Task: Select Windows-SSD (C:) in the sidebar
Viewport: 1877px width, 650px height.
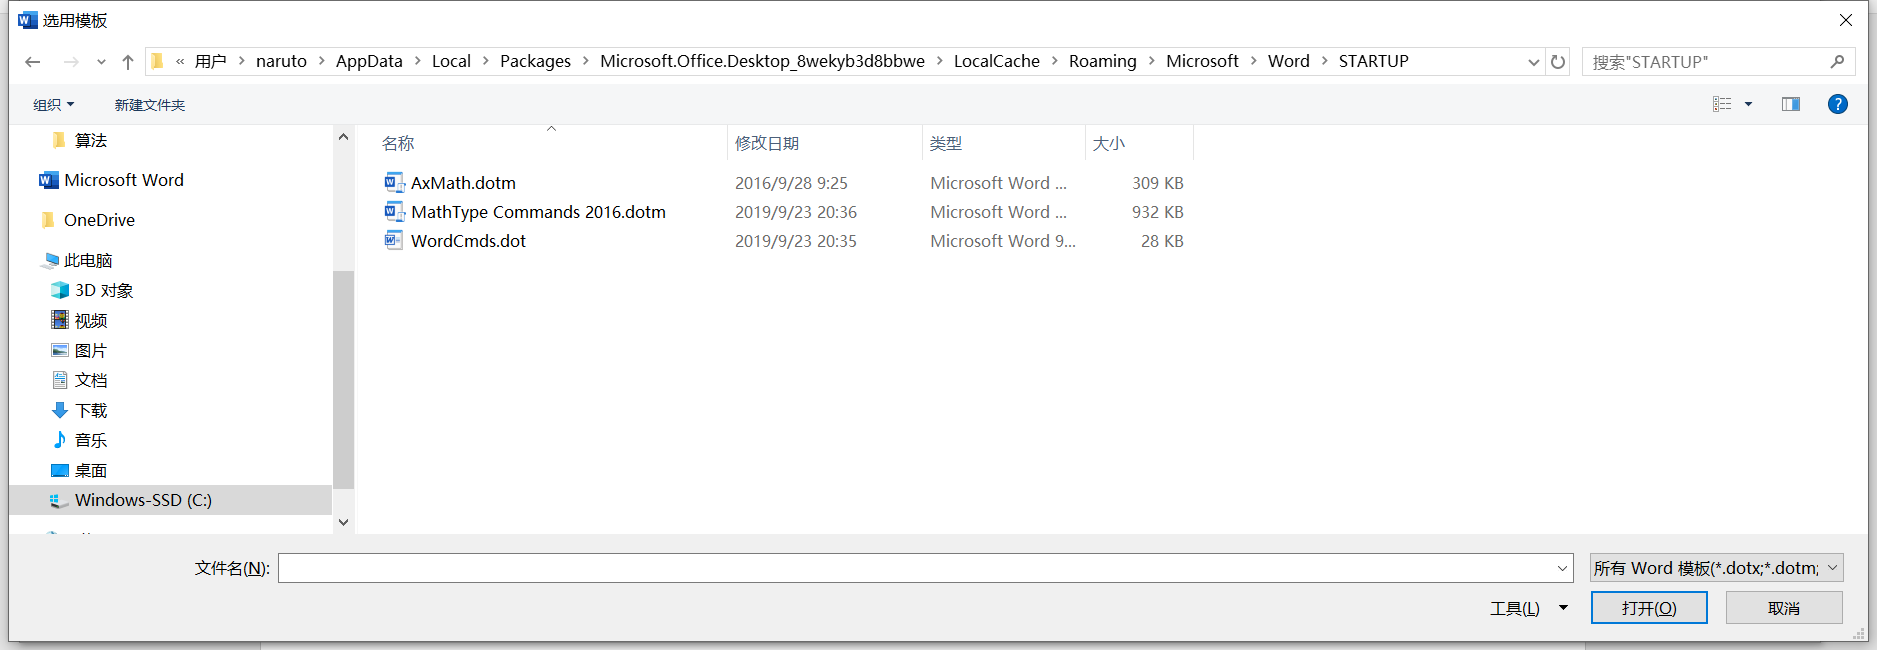Action: (x=143, y=500)
